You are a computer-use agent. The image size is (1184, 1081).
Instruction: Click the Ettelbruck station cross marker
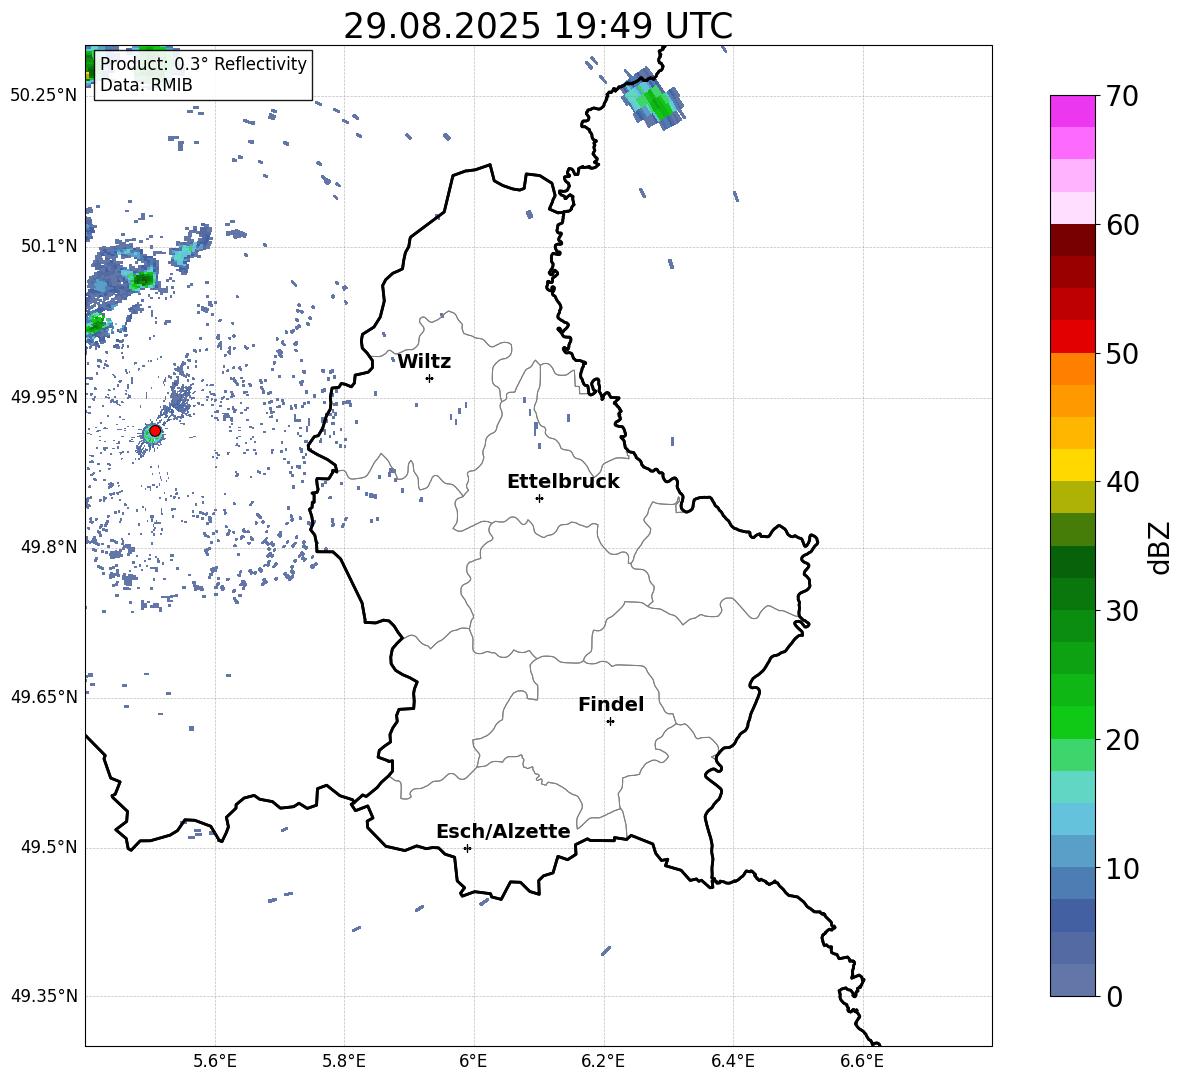pos(539,498)
